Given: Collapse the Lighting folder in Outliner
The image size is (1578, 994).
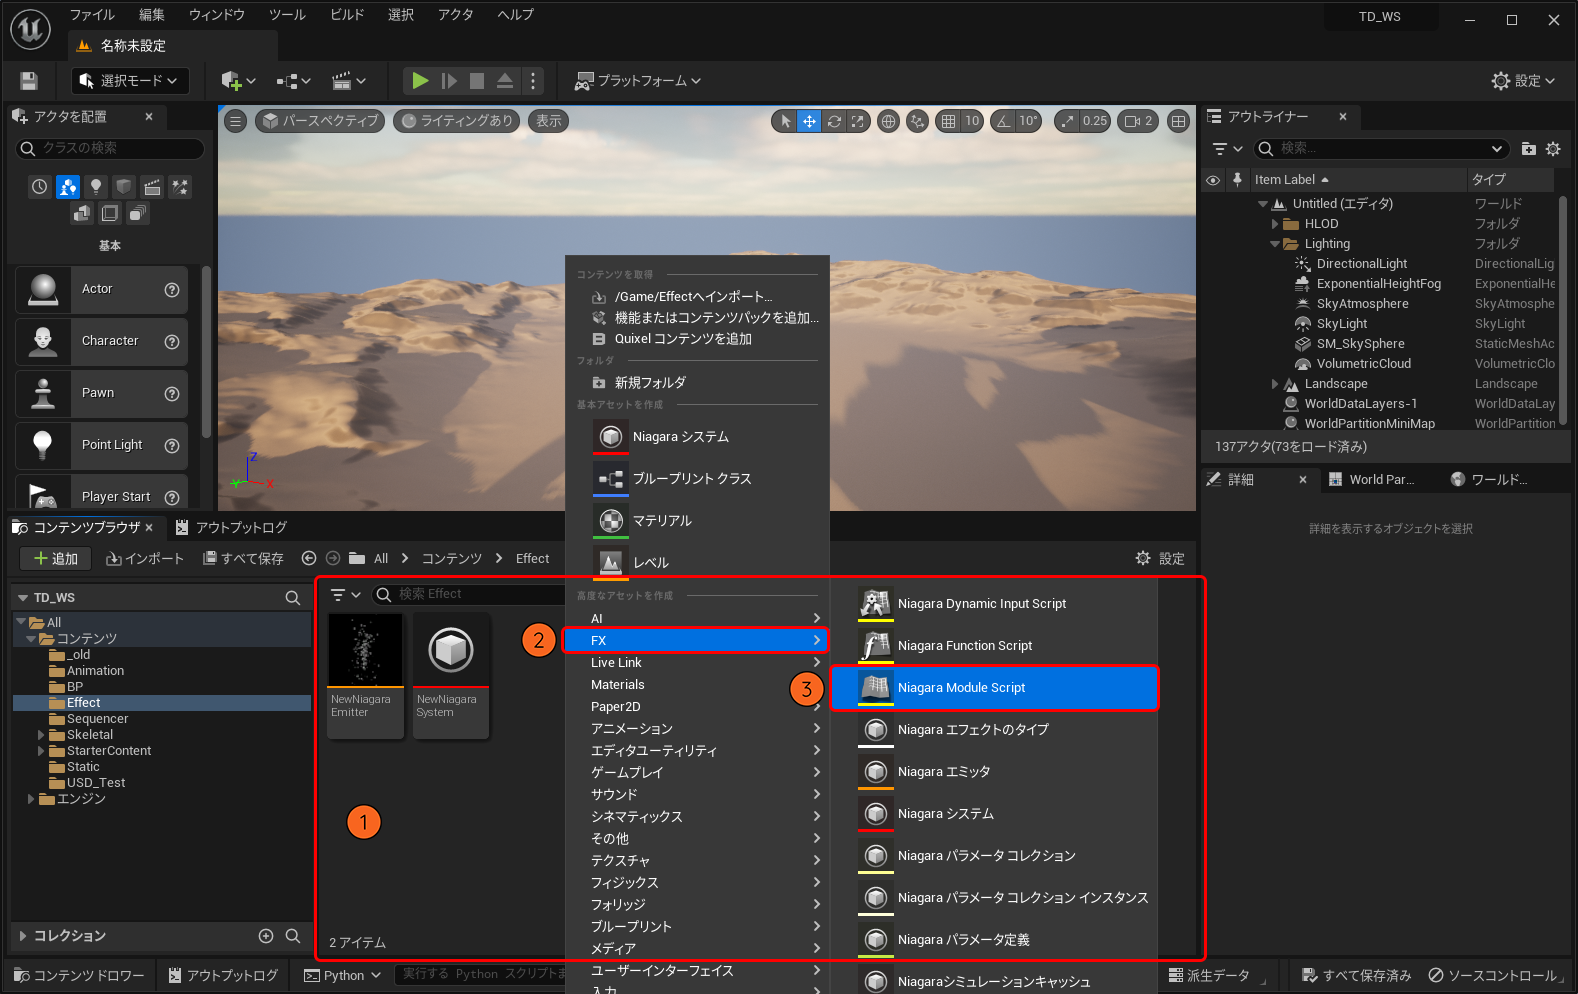Looking at the screenshot, I should [x=1275, y=244].
